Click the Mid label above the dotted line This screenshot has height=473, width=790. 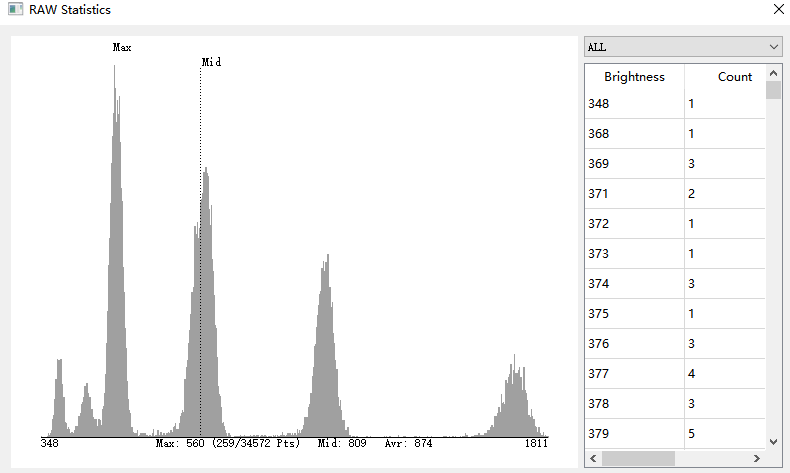coord(211,62)
